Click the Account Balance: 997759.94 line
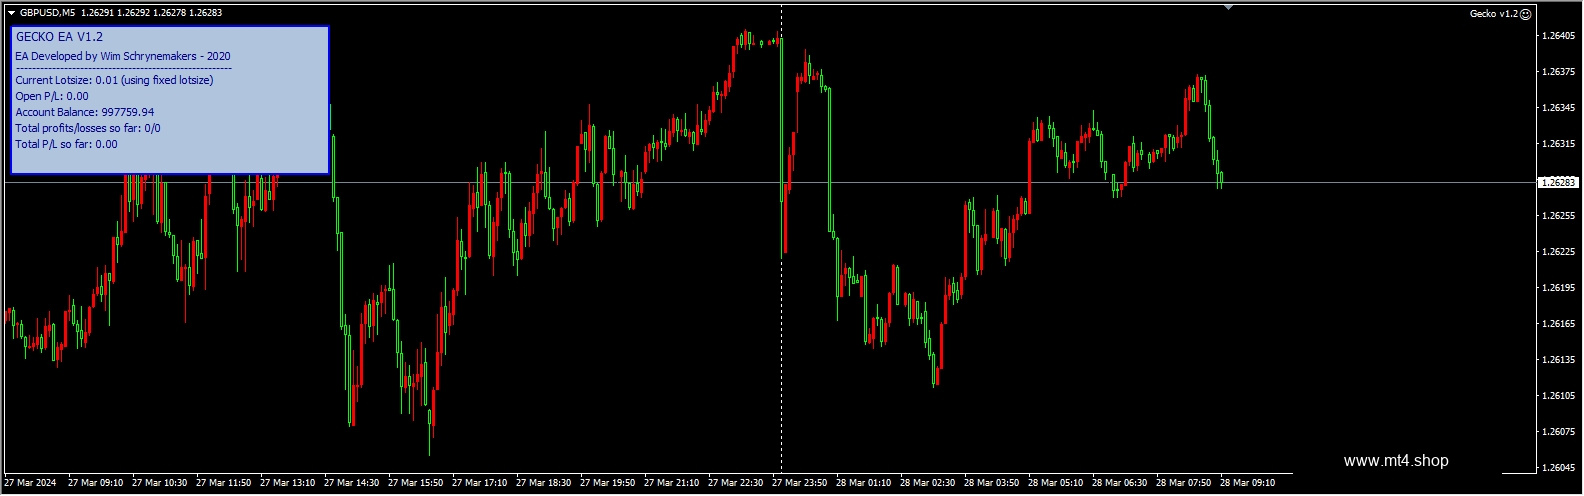Image resolution: width=1584 pixels, height=496 pixels. [85, 112]
